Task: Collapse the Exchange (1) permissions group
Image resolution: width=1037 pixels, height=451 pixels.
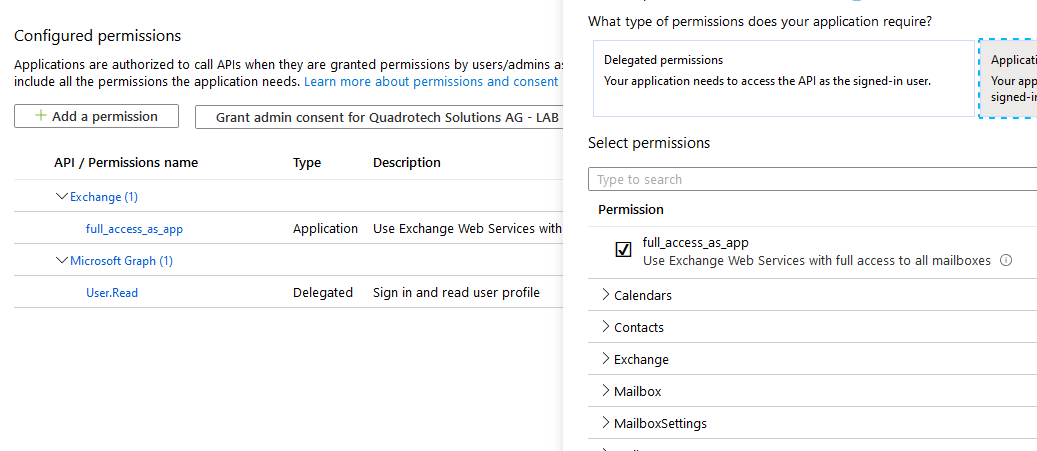Action: pyautogui.click(x=62, y=197)
